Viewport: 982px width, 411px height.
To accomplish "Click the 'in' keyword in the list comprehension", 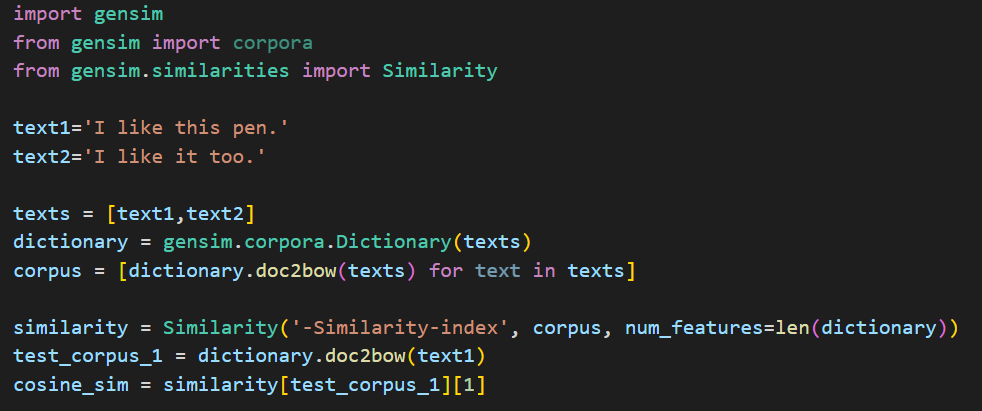I will pos(548,270).
